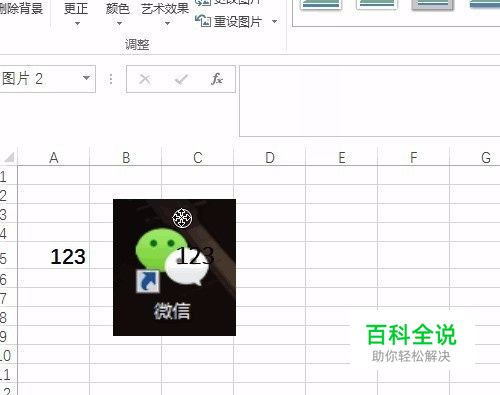
Task: Click cell A5 containing 123
Action: point(54,255)
